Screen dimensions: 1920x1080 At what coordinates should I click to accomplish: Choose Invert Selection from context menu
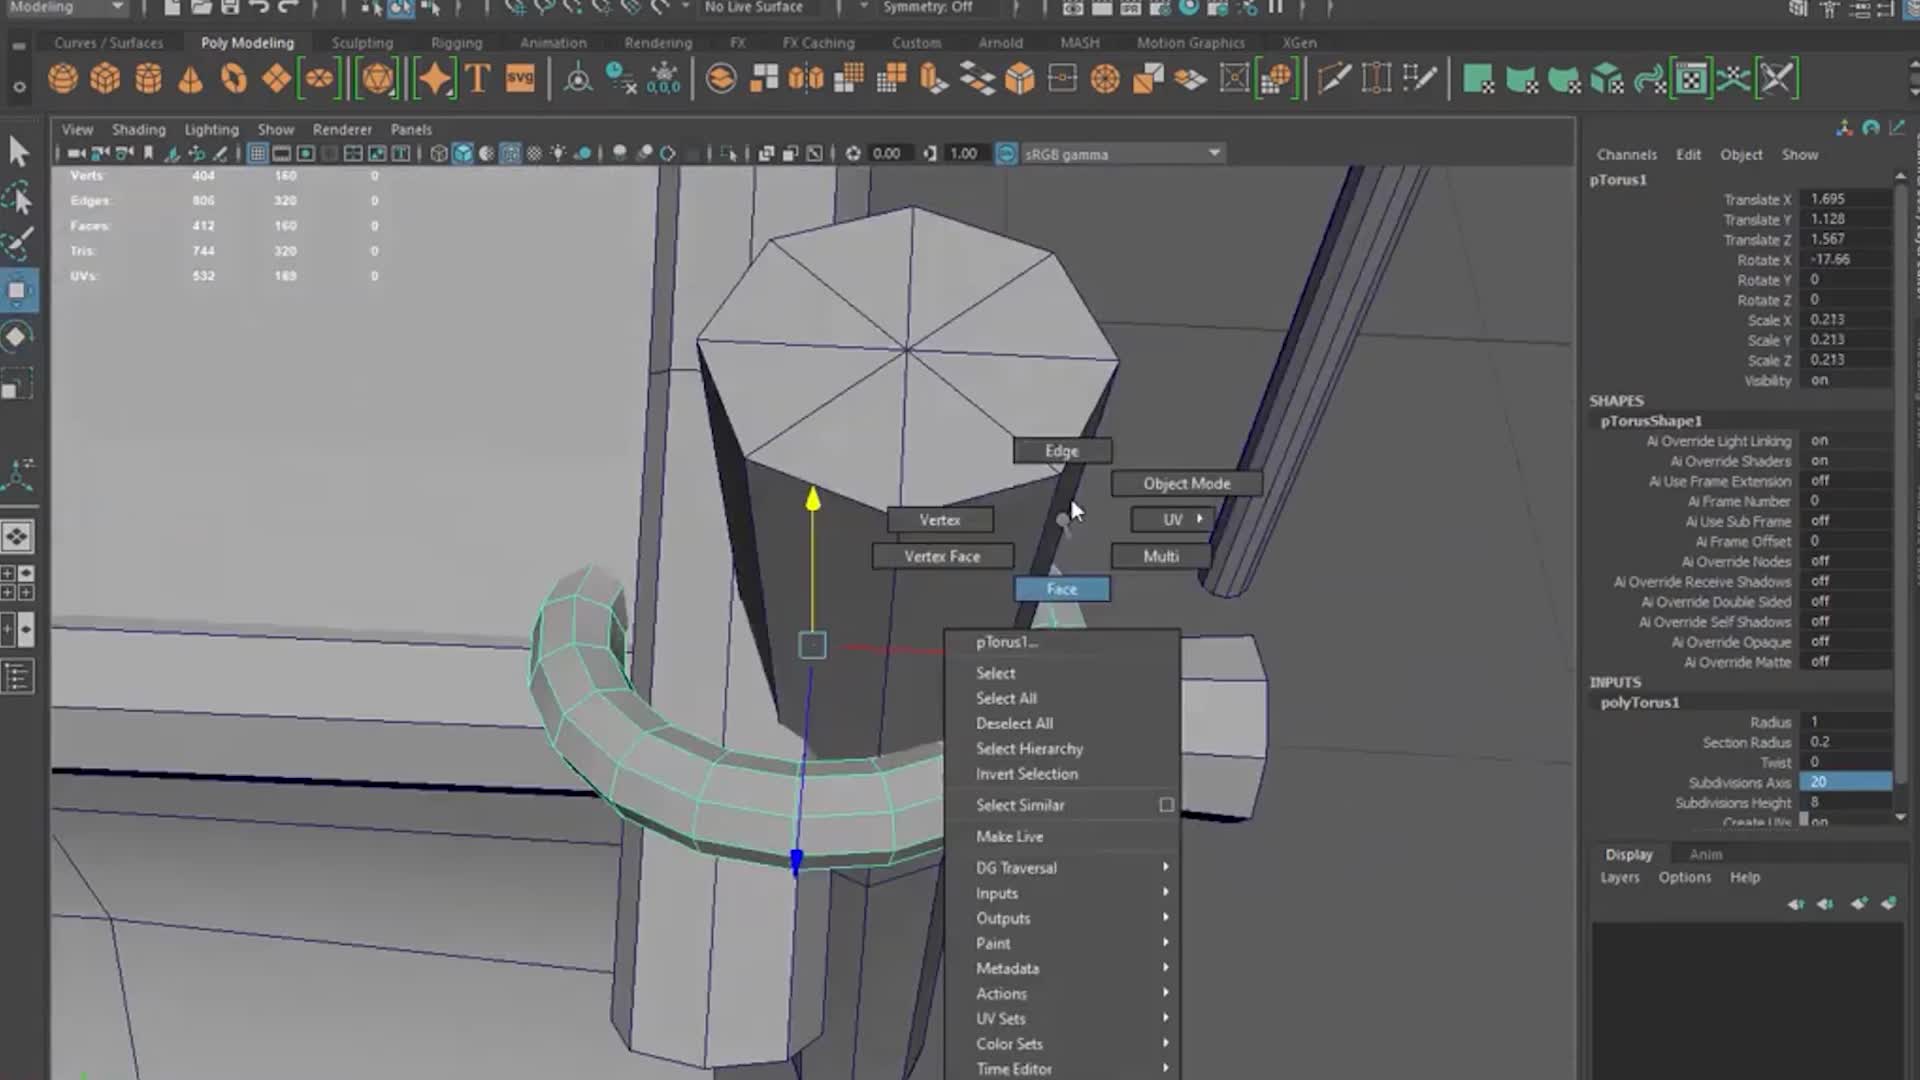(x=1027, y=774)
